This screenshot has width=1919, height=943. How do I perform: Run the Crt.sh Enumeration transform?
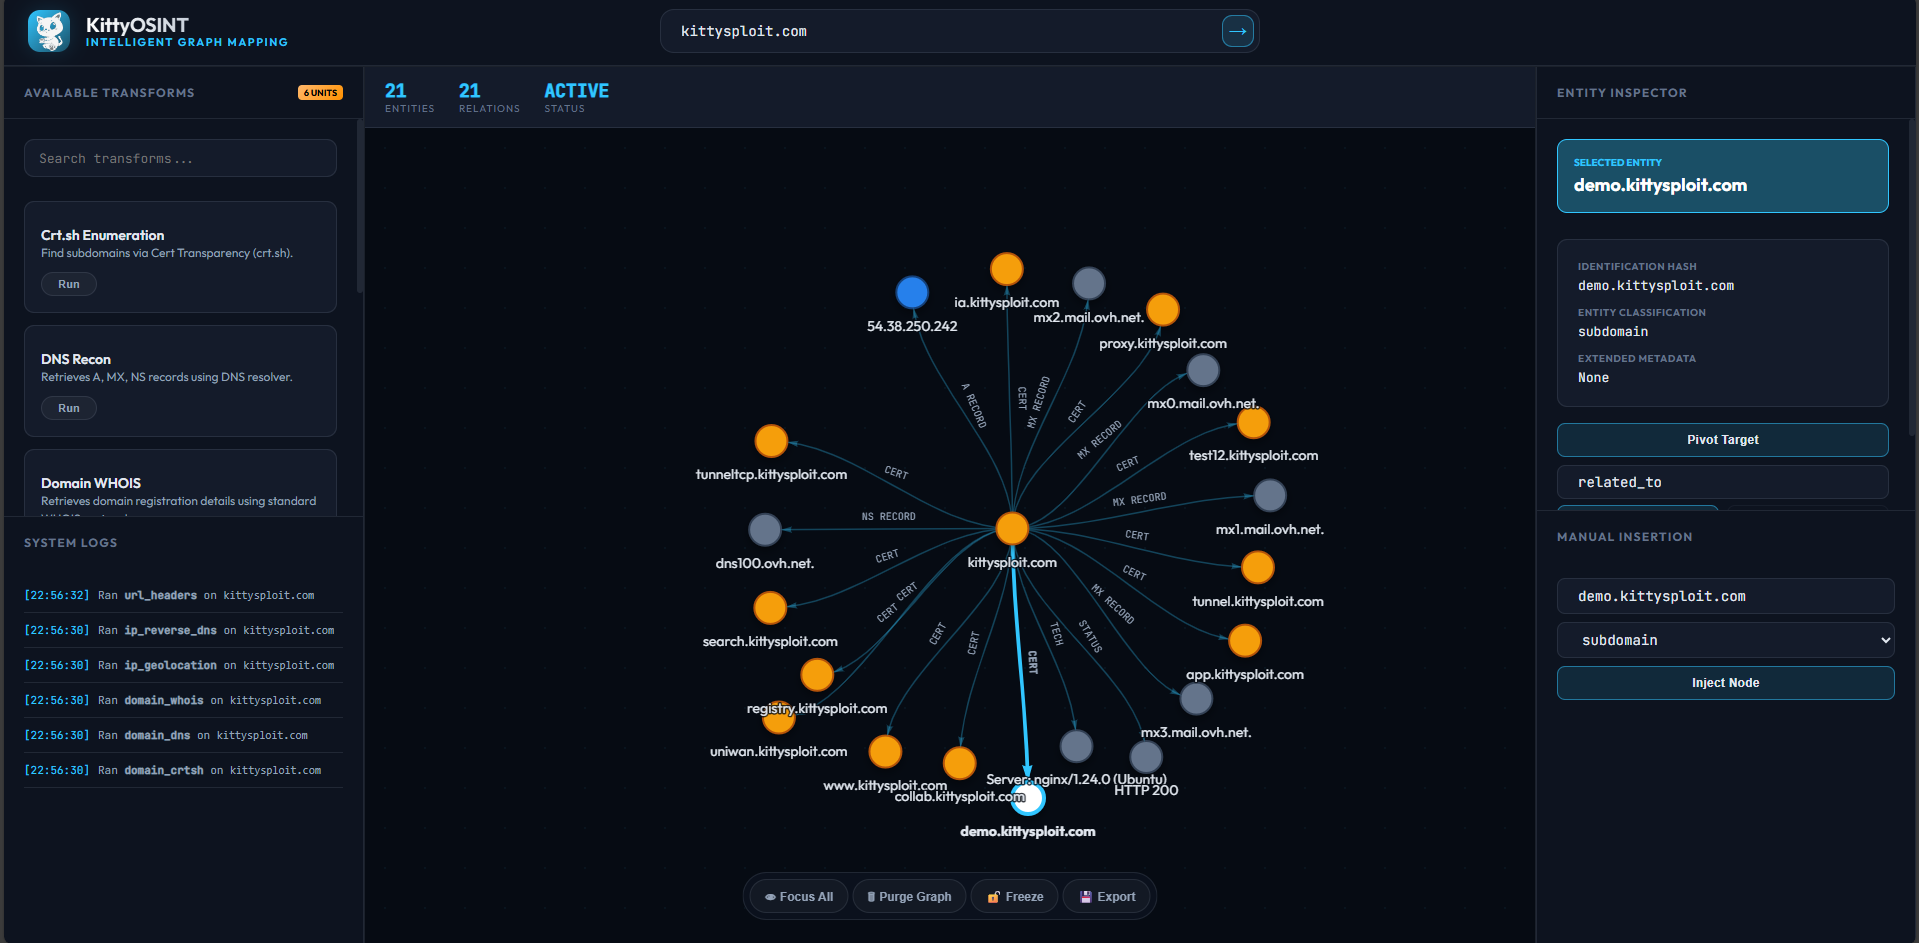tap(69, 284)
